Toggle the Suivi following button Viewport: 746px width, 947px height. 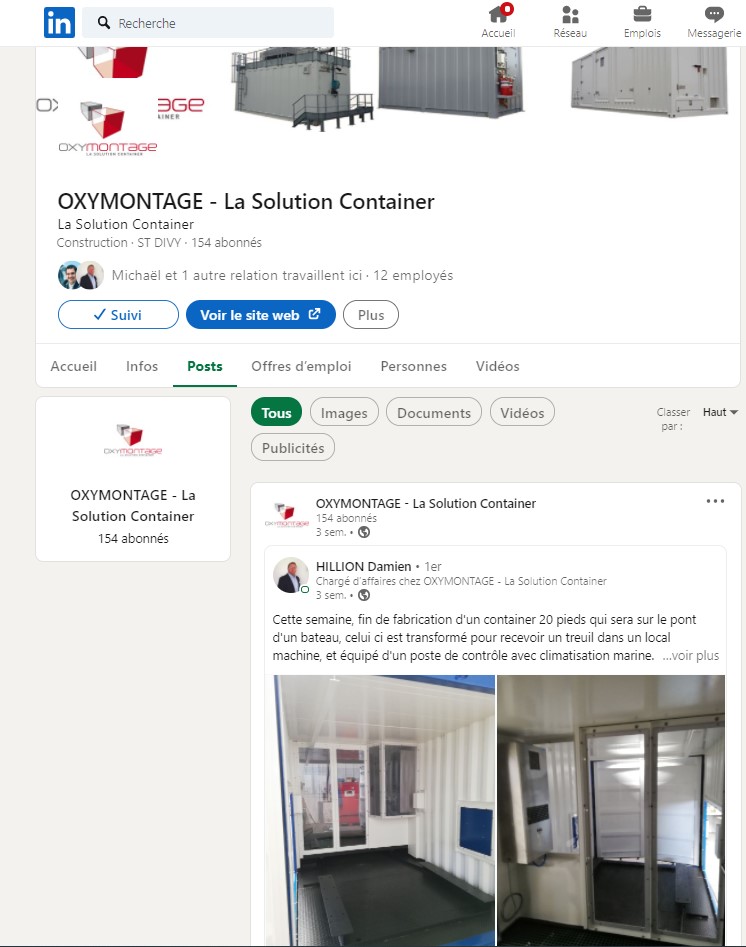click(118, 315)
